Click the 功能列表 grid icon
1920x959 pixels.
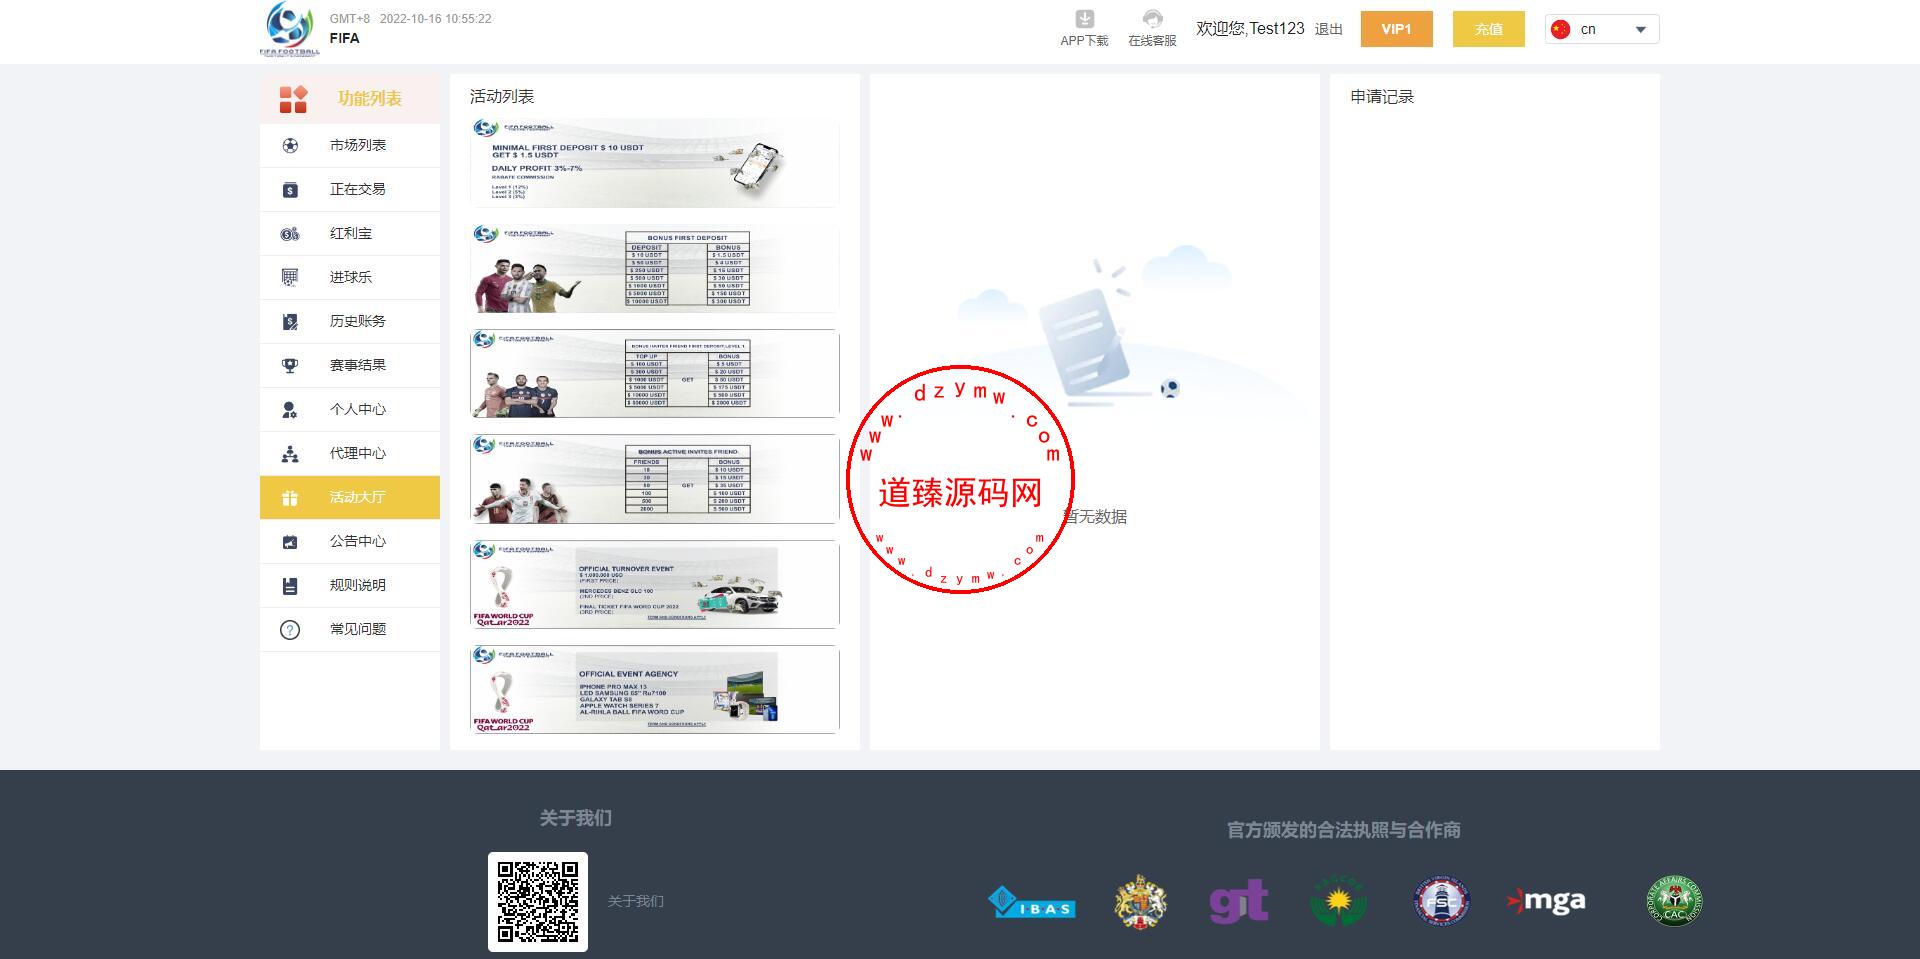(x=293, y=98)
